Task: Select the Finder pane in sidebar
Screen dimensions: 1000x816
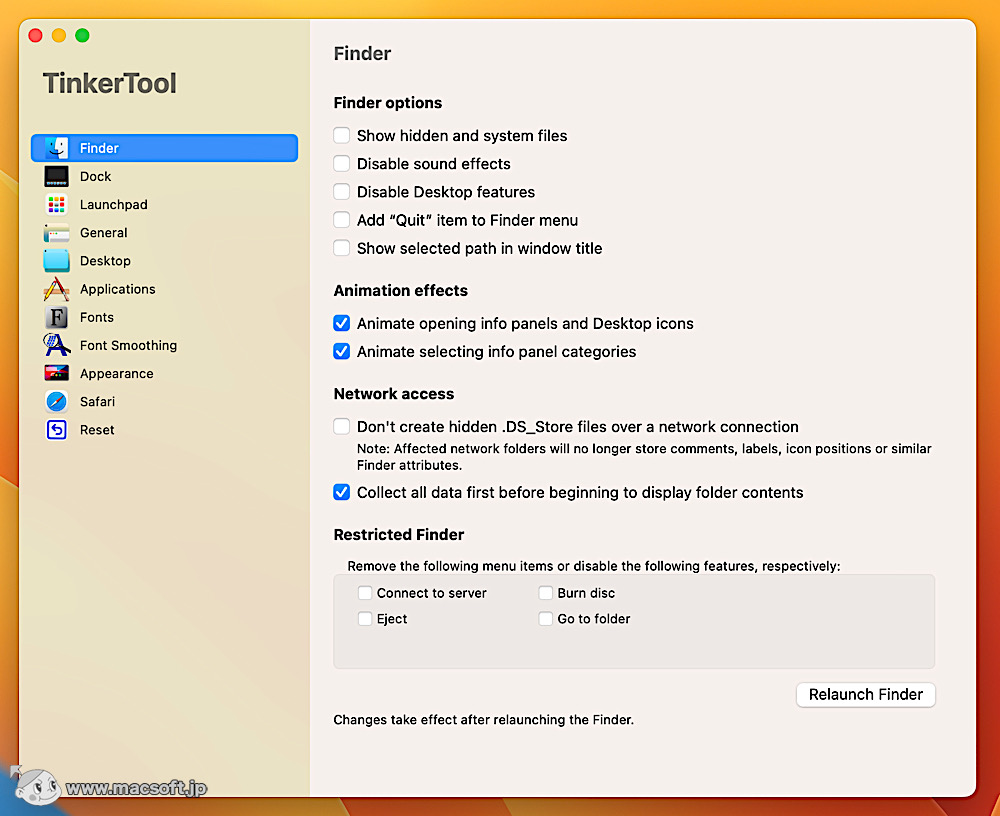Action: point(99,147)
